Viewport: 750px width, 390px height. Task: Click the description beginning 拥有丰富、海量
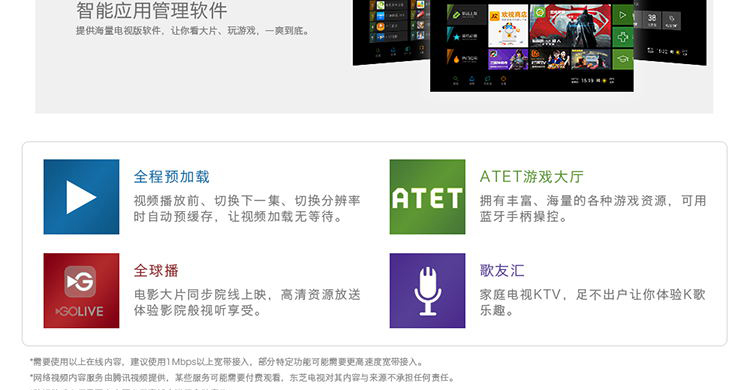point(593,208)
